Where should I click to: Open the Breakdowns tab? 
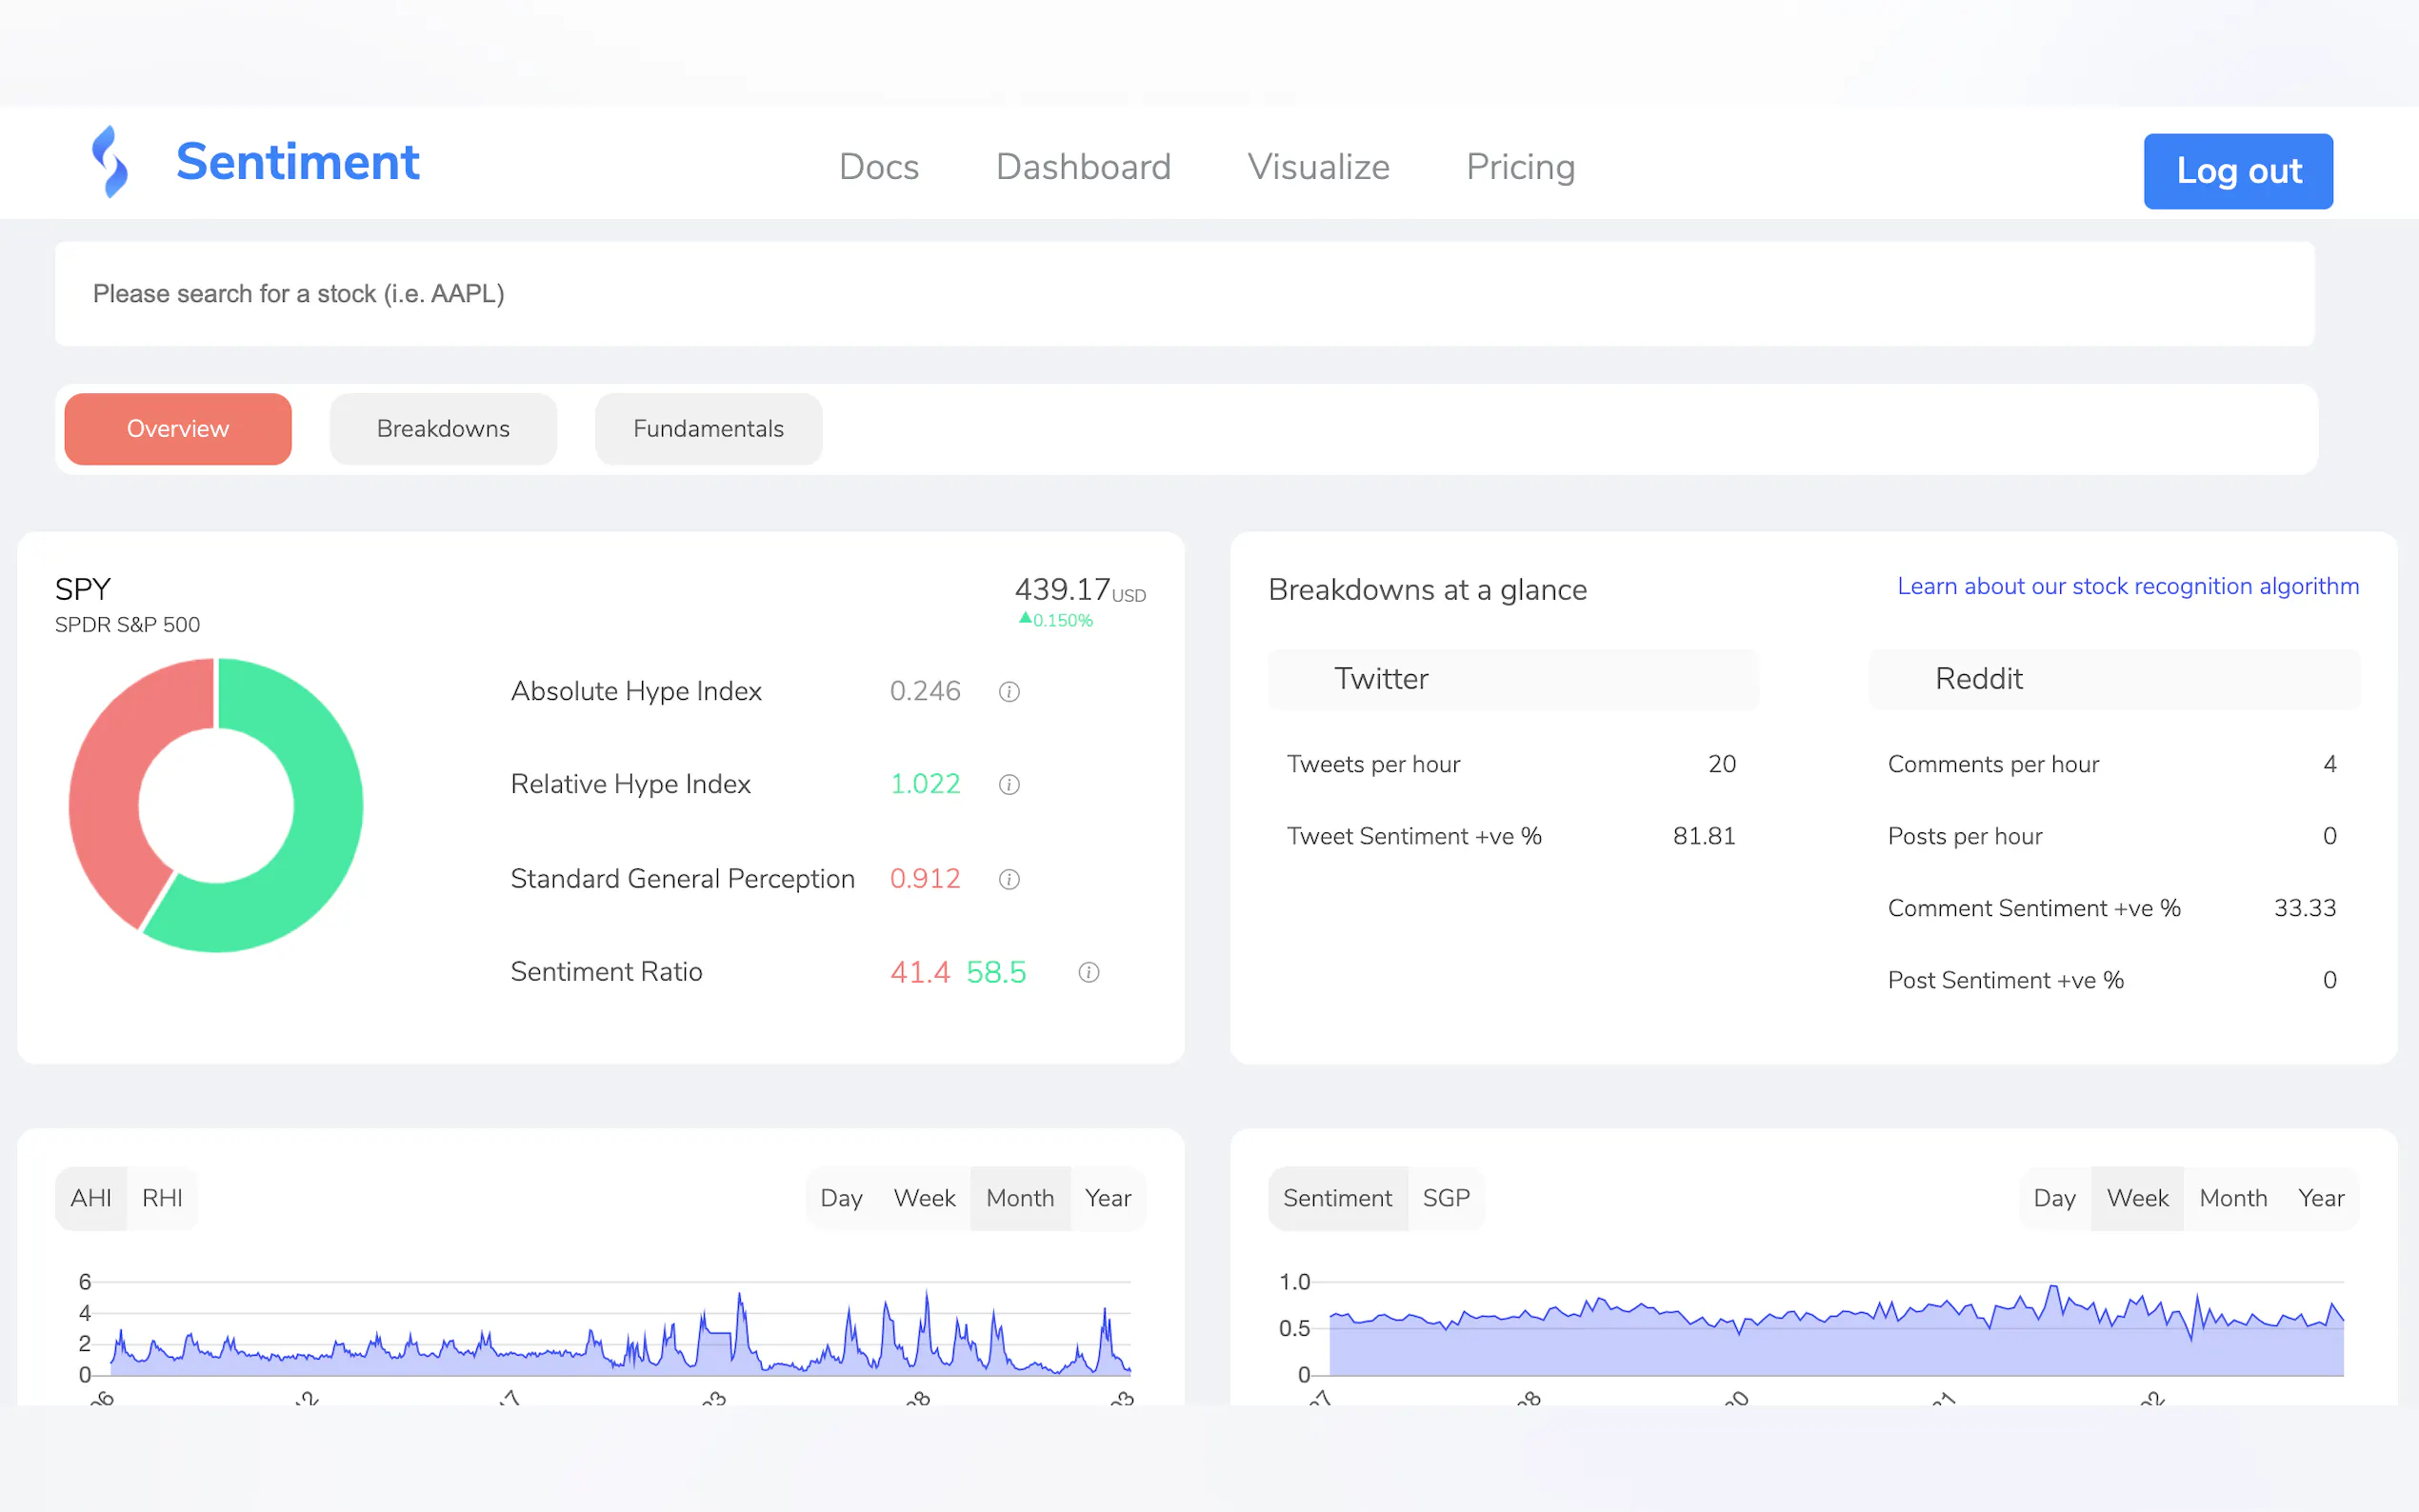443,429
